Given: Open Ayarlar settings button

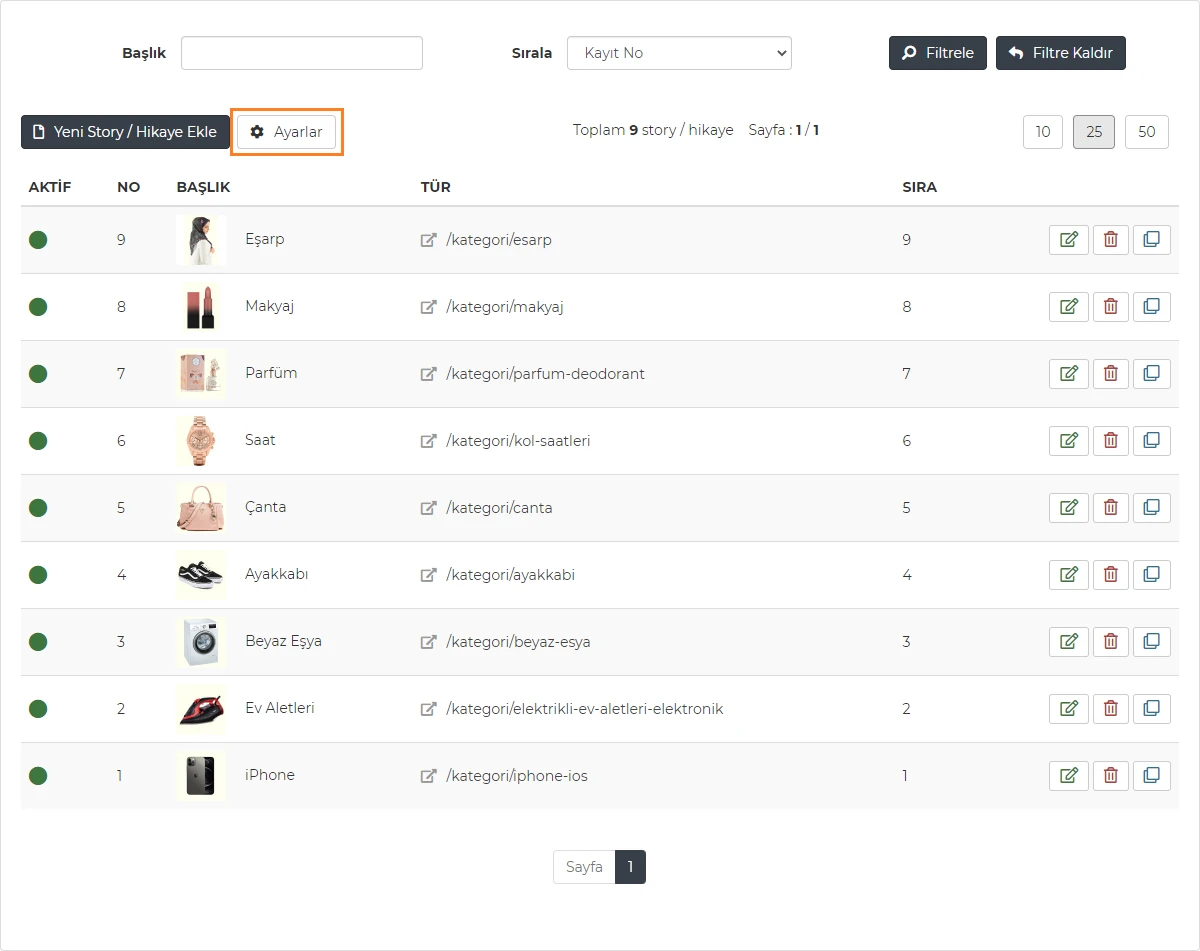Looking at the screenshot, I should 287,132.
